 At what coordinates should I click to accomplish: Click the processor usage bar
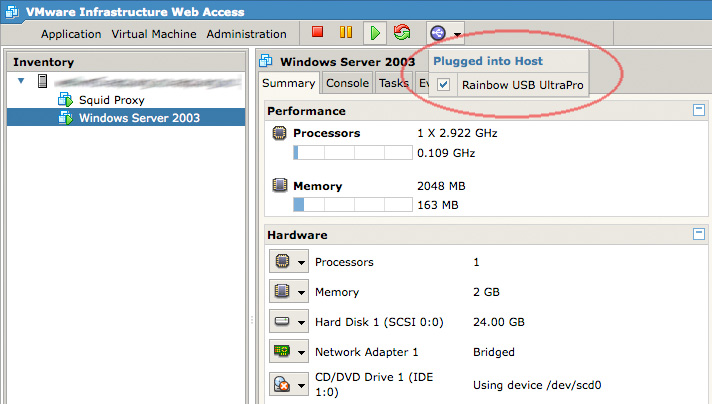click(x=353, y=153)
